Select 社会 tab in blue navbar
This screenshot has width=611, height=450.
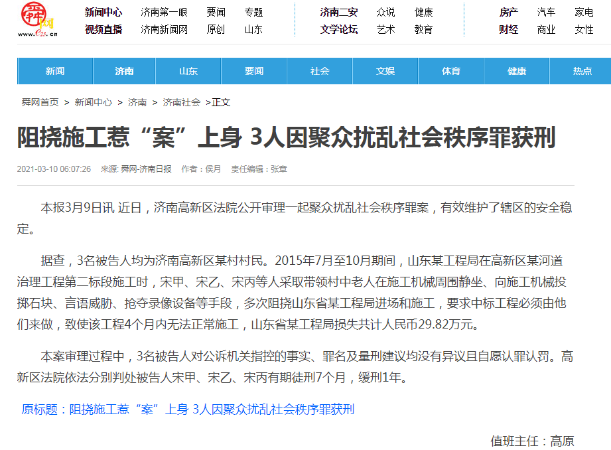[x=320, y=71]
